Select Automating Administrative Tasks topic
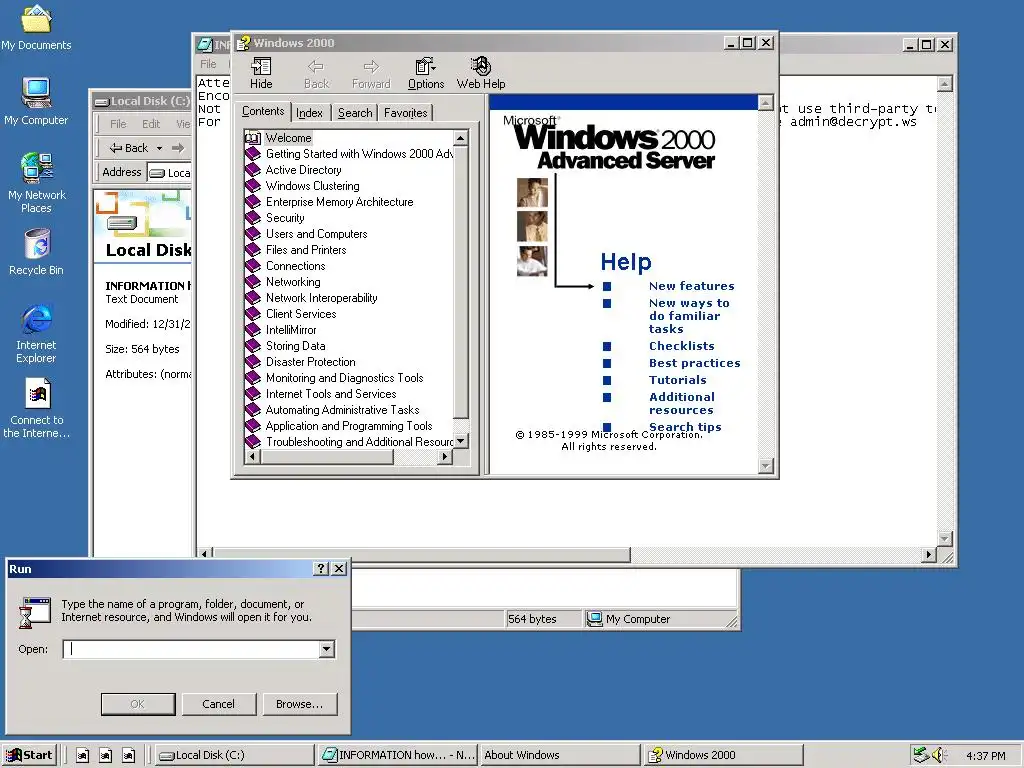 click(342, 410)
